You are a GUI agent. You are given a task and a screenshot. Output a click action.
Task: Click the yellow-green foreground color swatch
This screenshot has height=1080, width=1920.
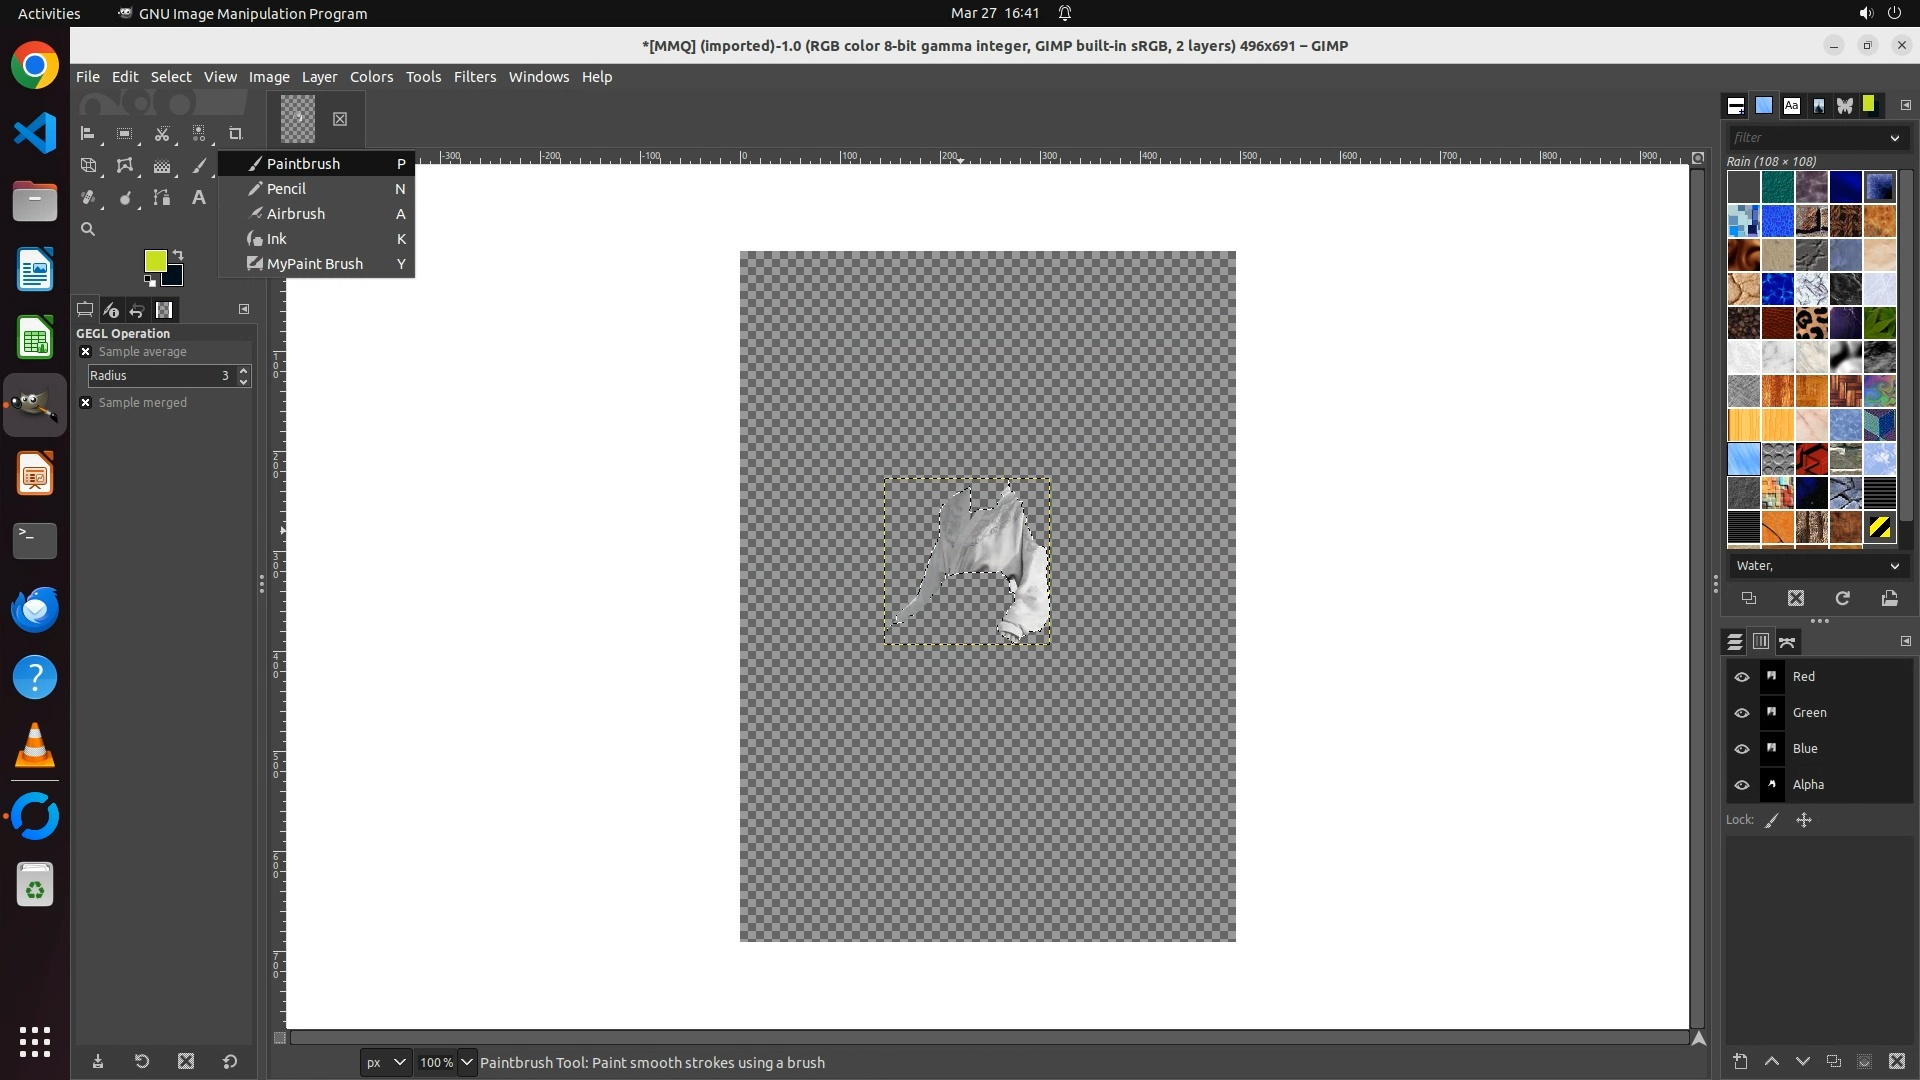(155, 261)
